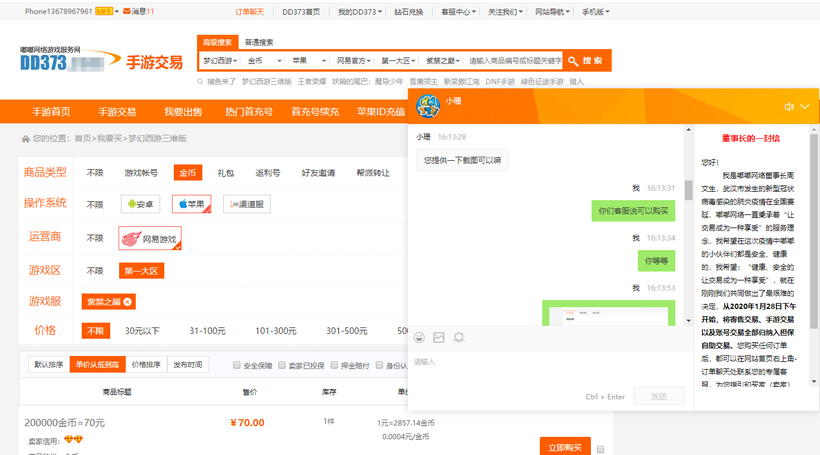Image resolution: width=820 pixels, height=455 pixels.
Task: Switch to 高级搜索 tab
Action: (x=218, y=42)
